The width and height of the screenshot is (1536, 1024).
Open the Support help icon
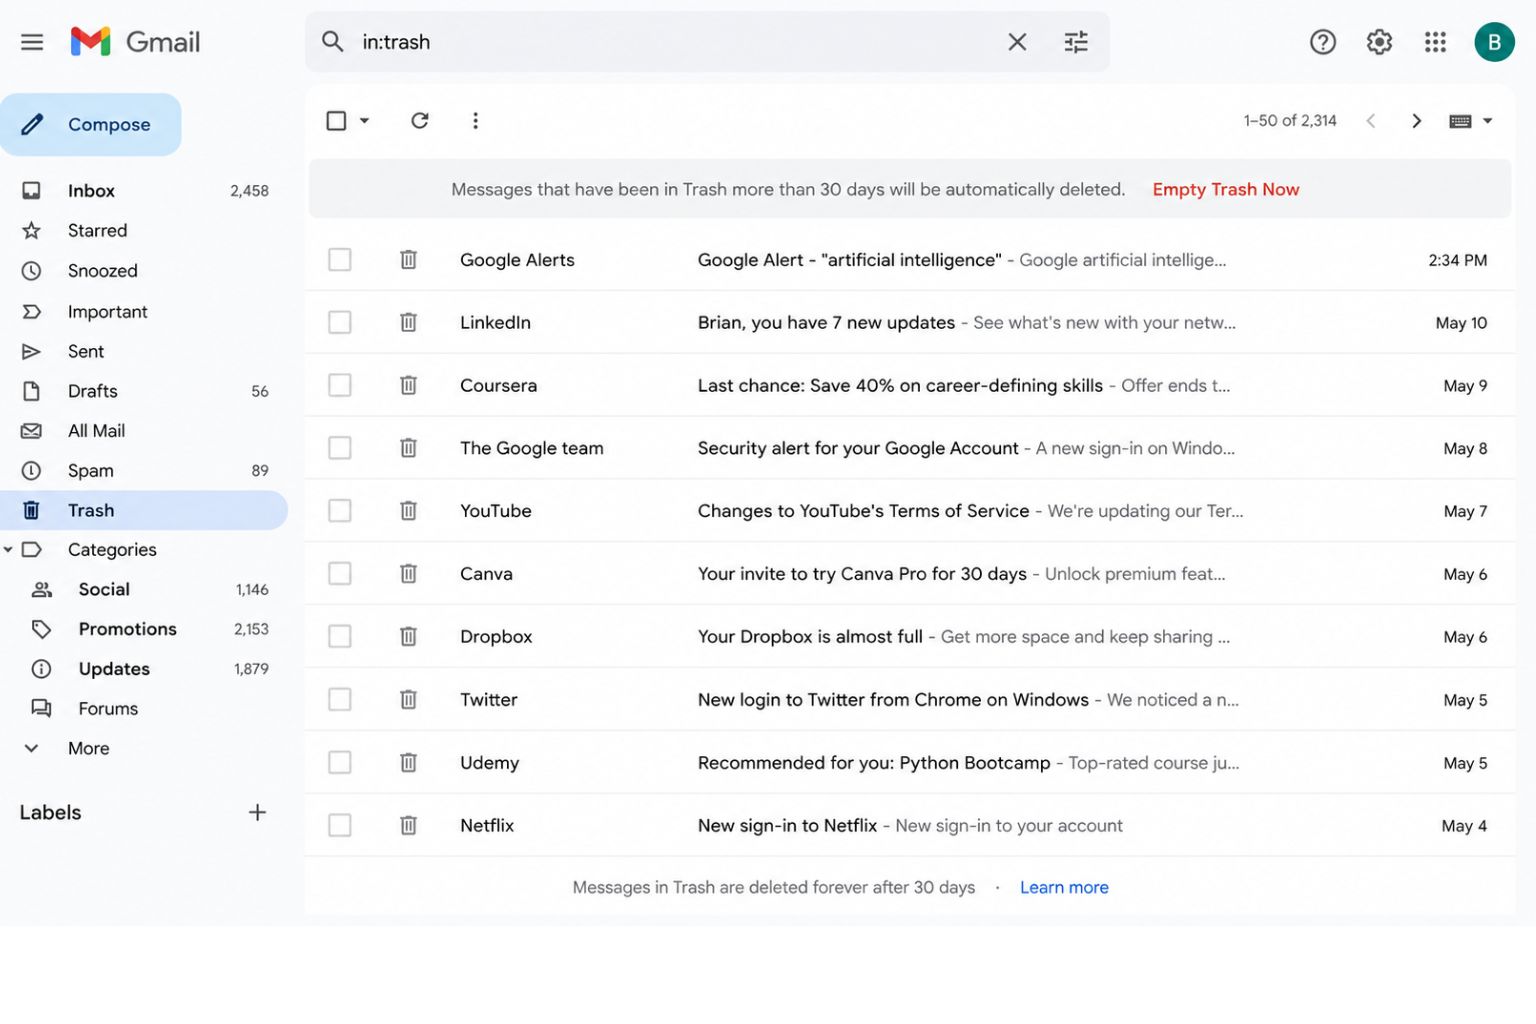tap(1323, 42)
